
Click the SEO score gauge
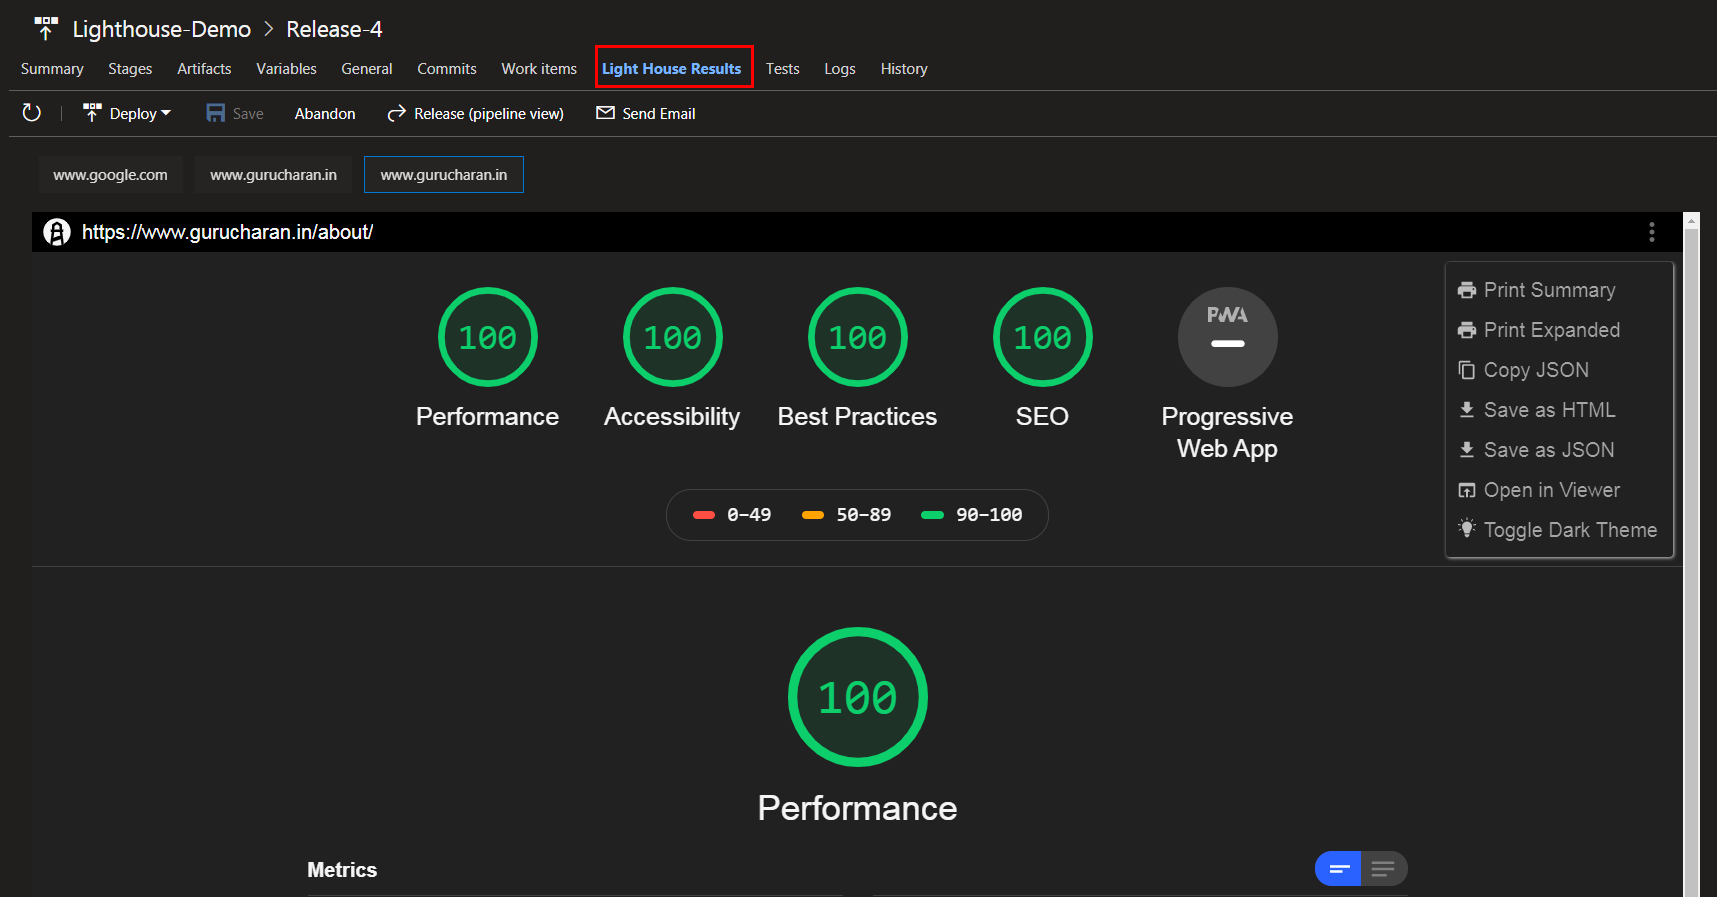pos(1043,337)
